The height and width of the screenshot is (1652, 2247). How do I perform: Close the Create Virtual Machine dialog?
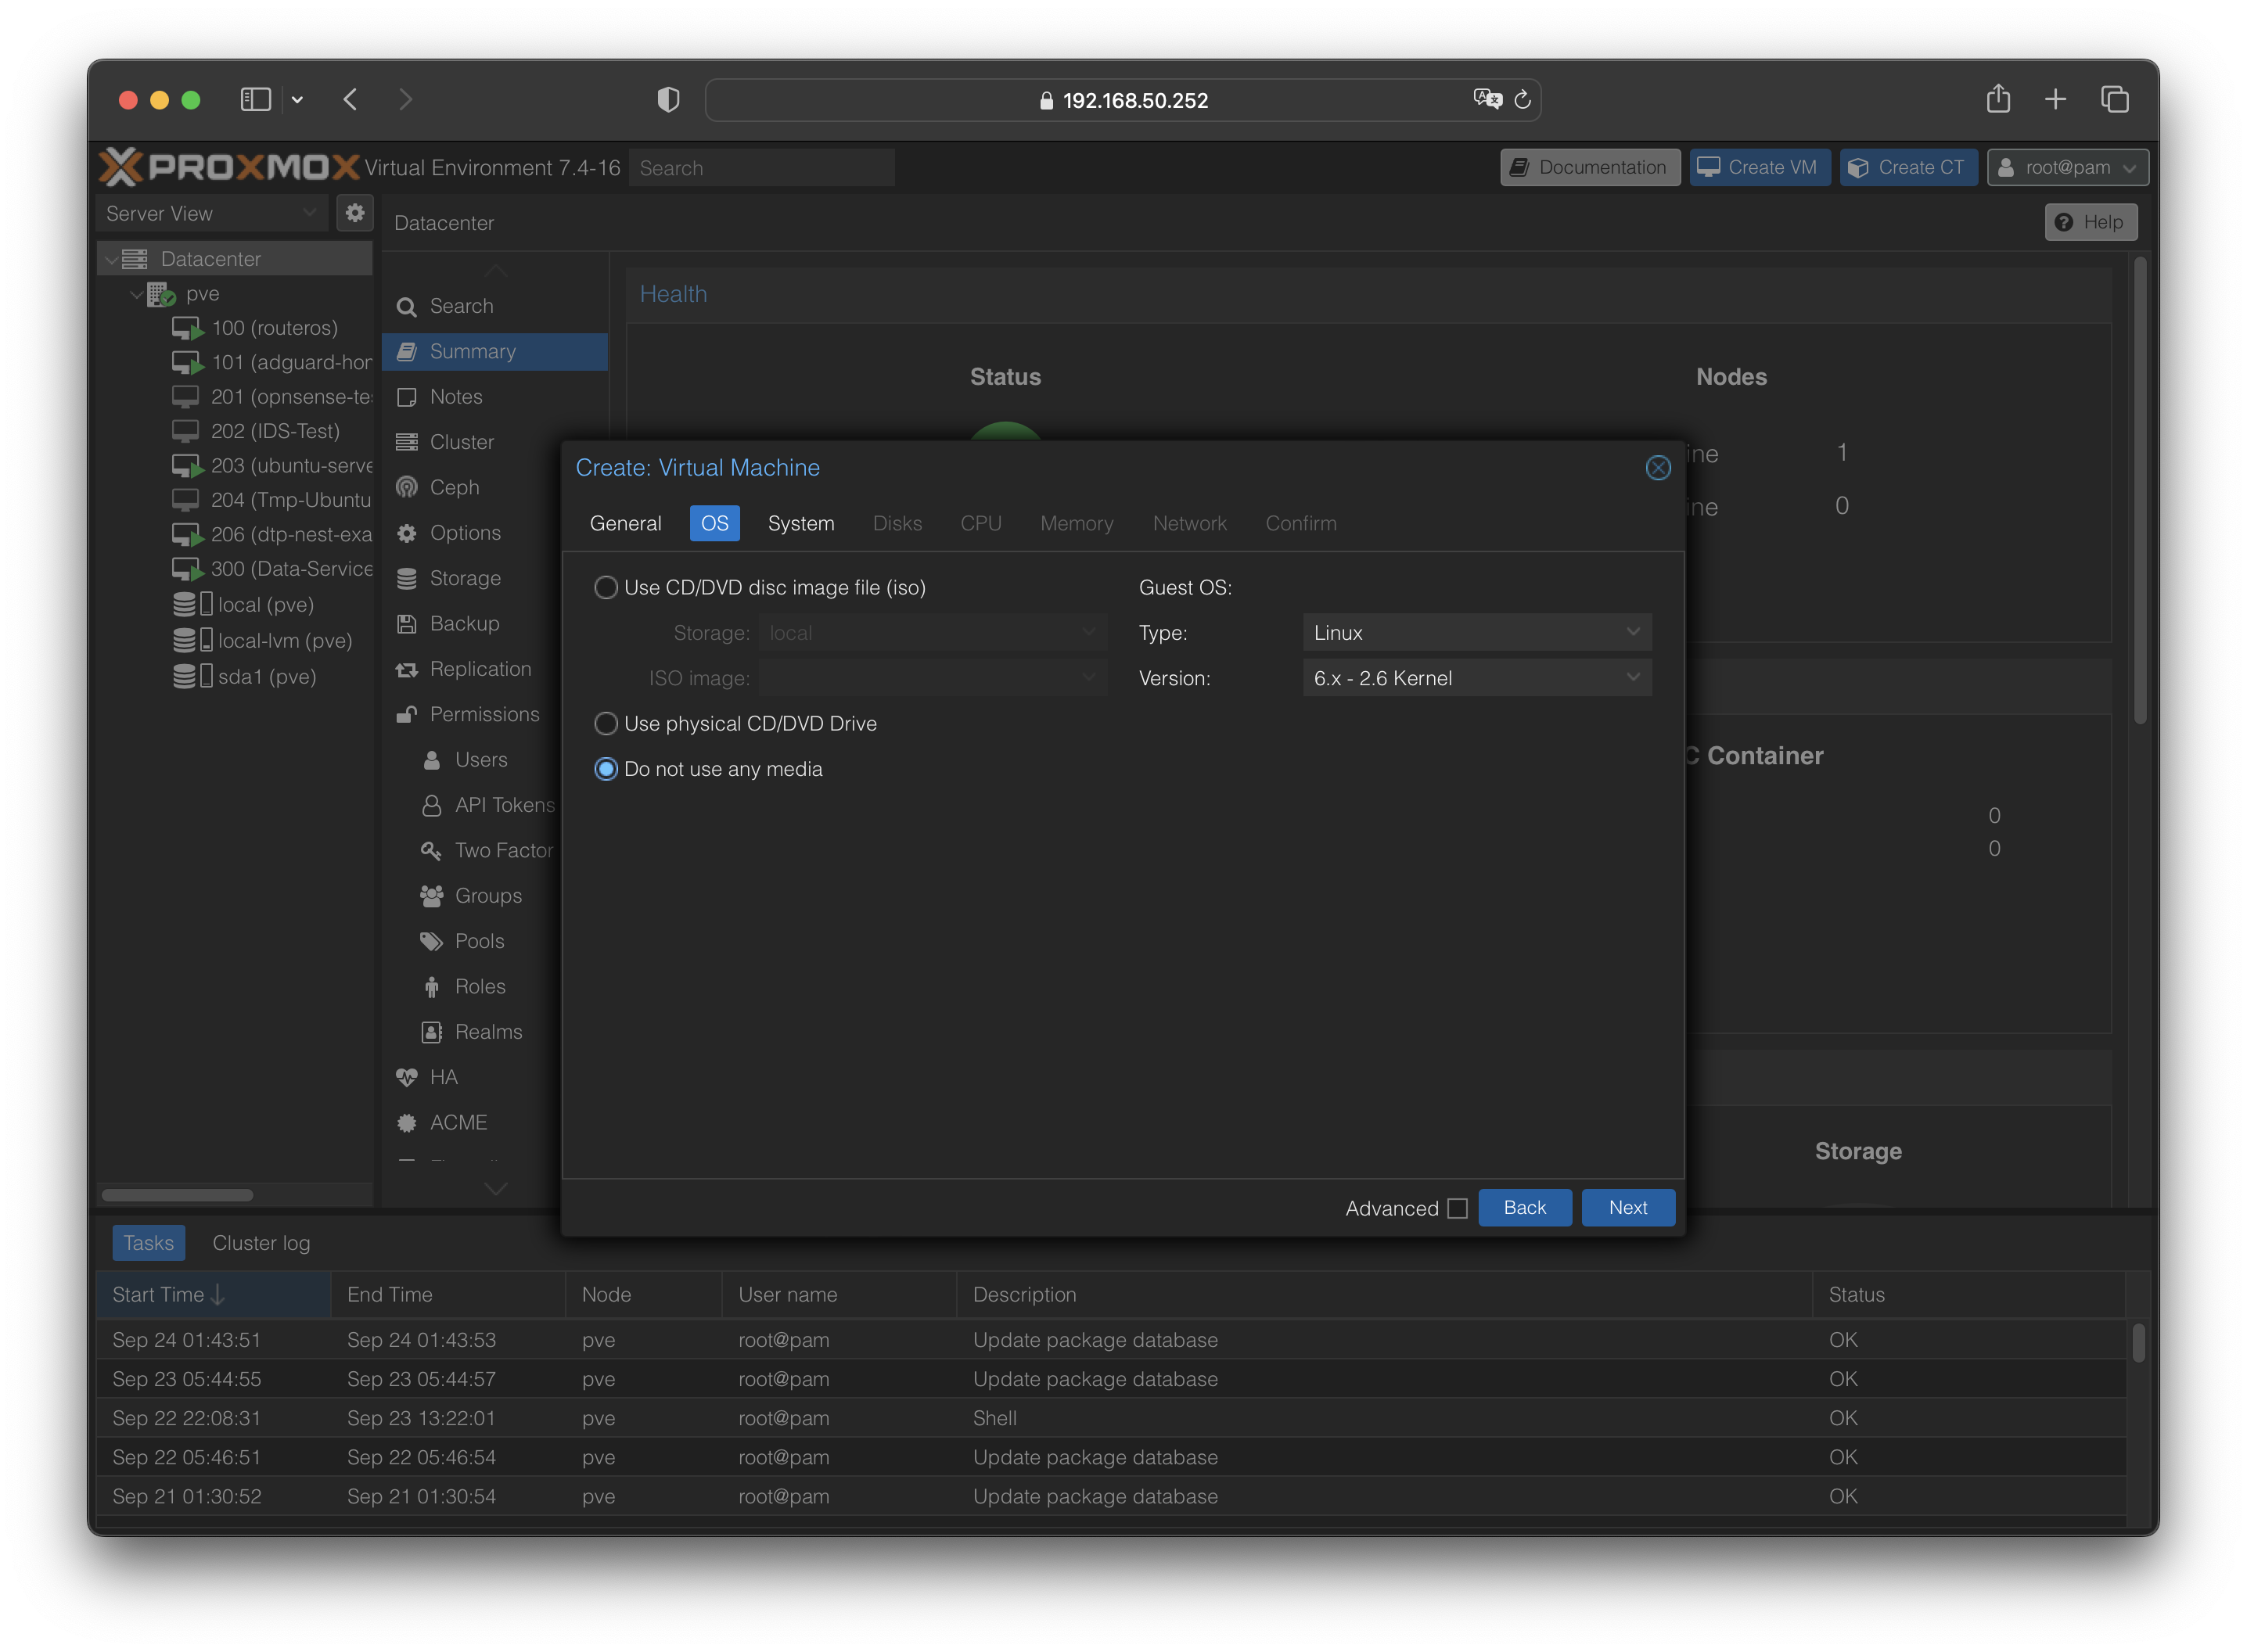[x=1657, y=468]
